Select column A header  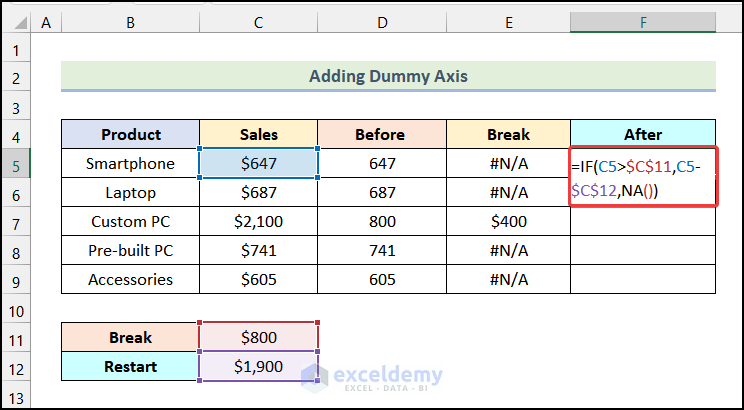[x=47, y=21]
